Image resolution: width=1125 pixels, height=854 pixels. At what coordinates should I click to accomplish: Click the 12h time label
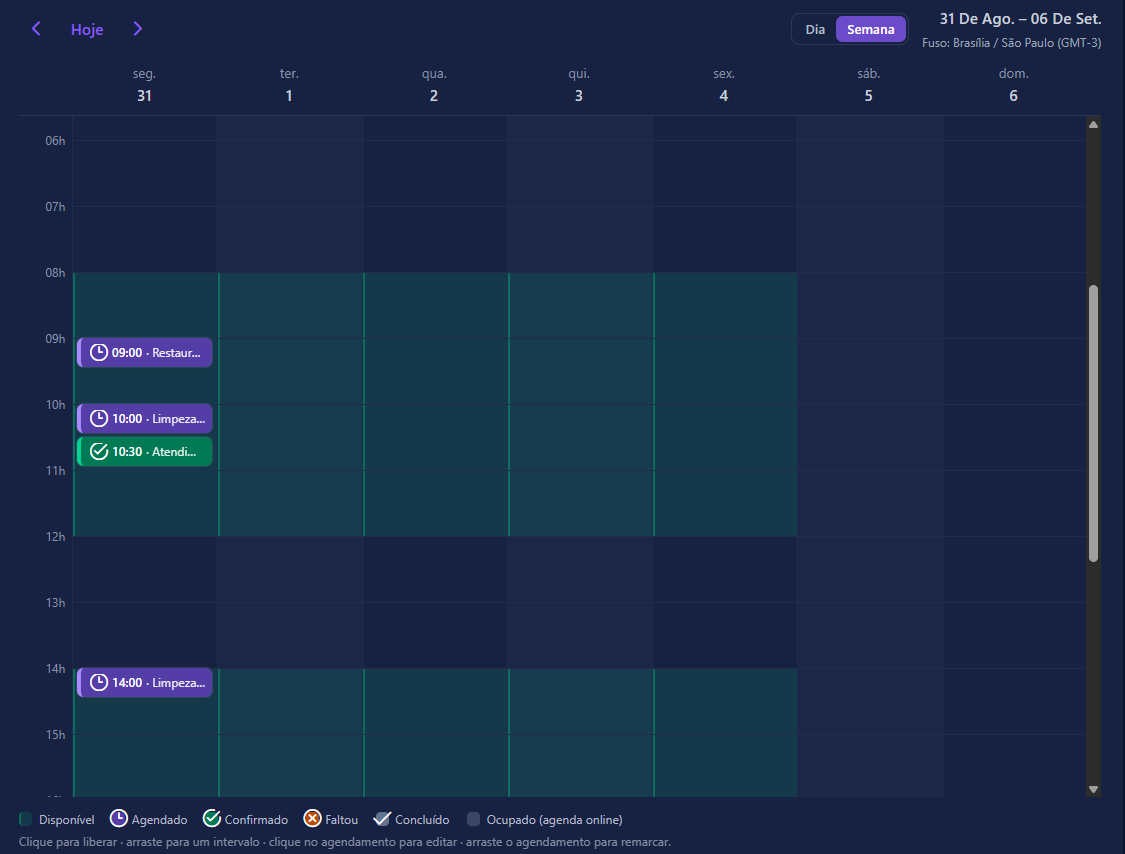pyautogui.click(x=55, y=537)
